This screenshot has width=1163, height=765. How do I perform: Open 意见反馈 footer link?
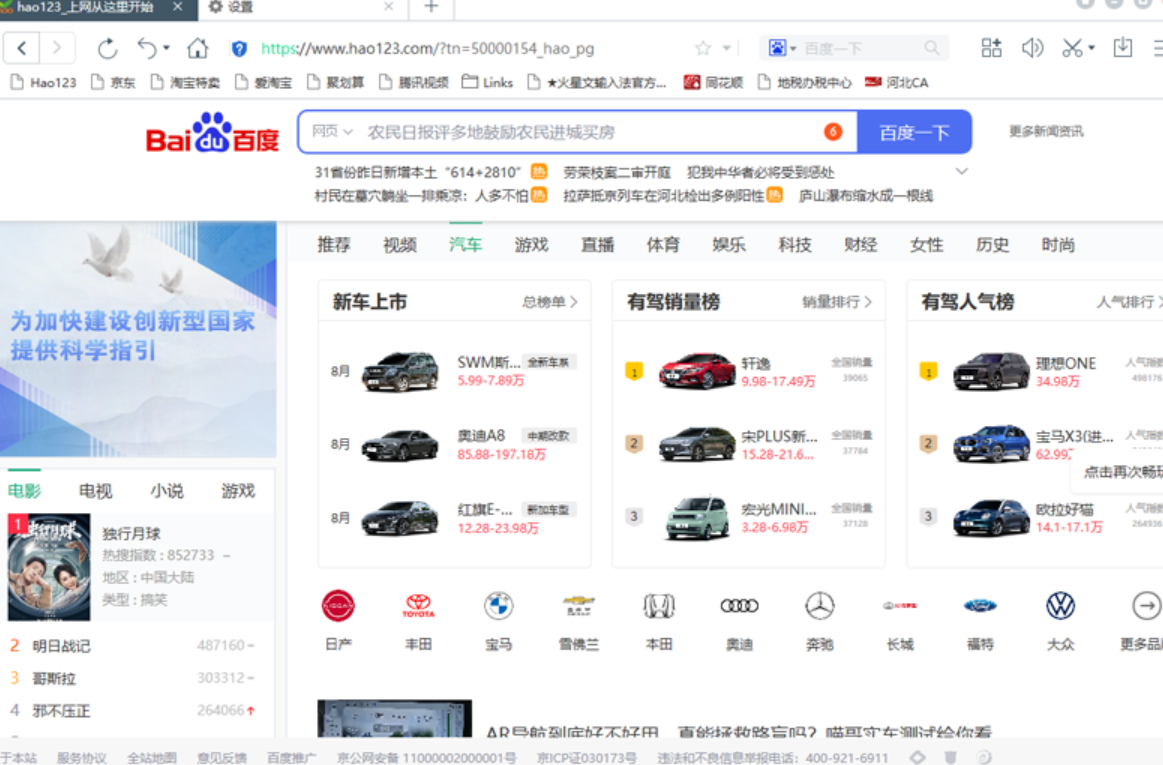coord(222,758)
